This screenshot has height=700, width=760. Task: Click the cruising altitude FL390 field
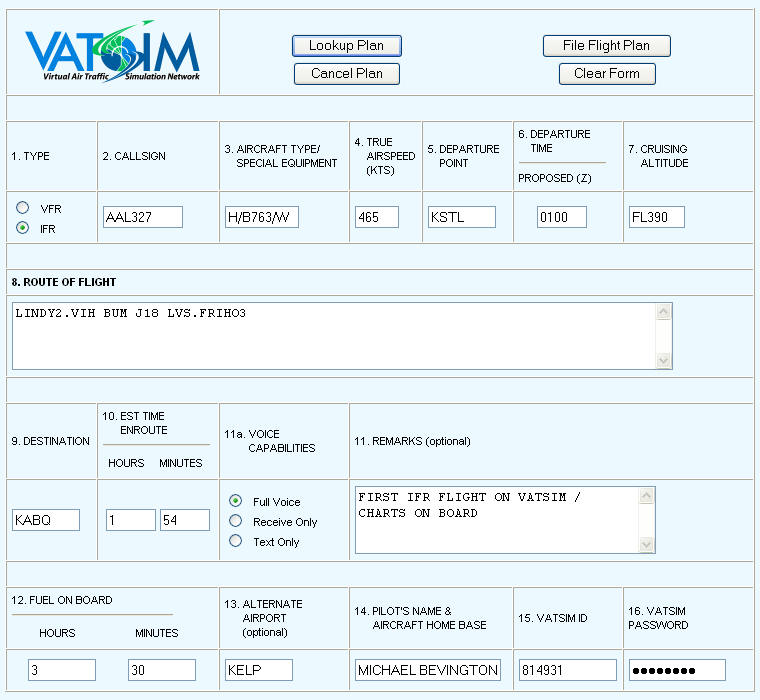tap(656, 217)
